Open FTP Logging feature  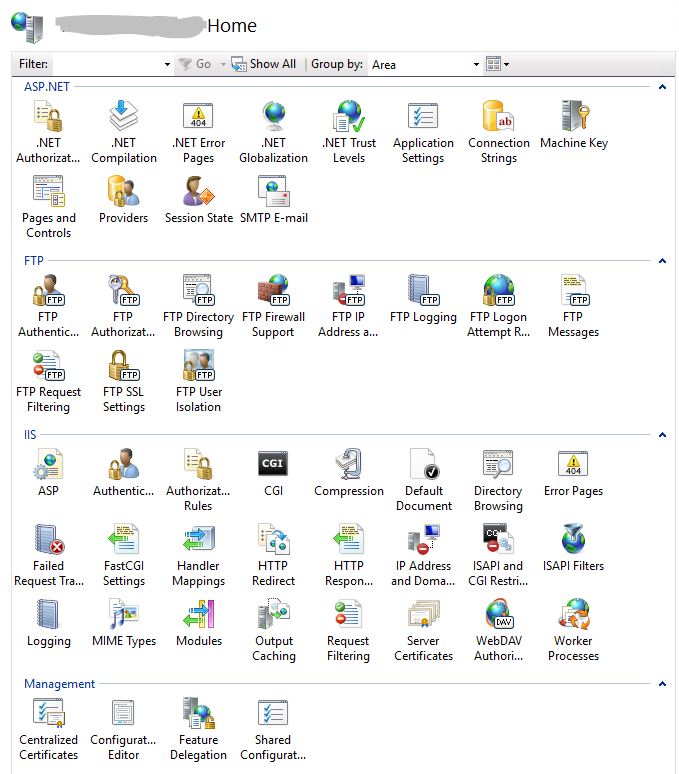[423, 299]
